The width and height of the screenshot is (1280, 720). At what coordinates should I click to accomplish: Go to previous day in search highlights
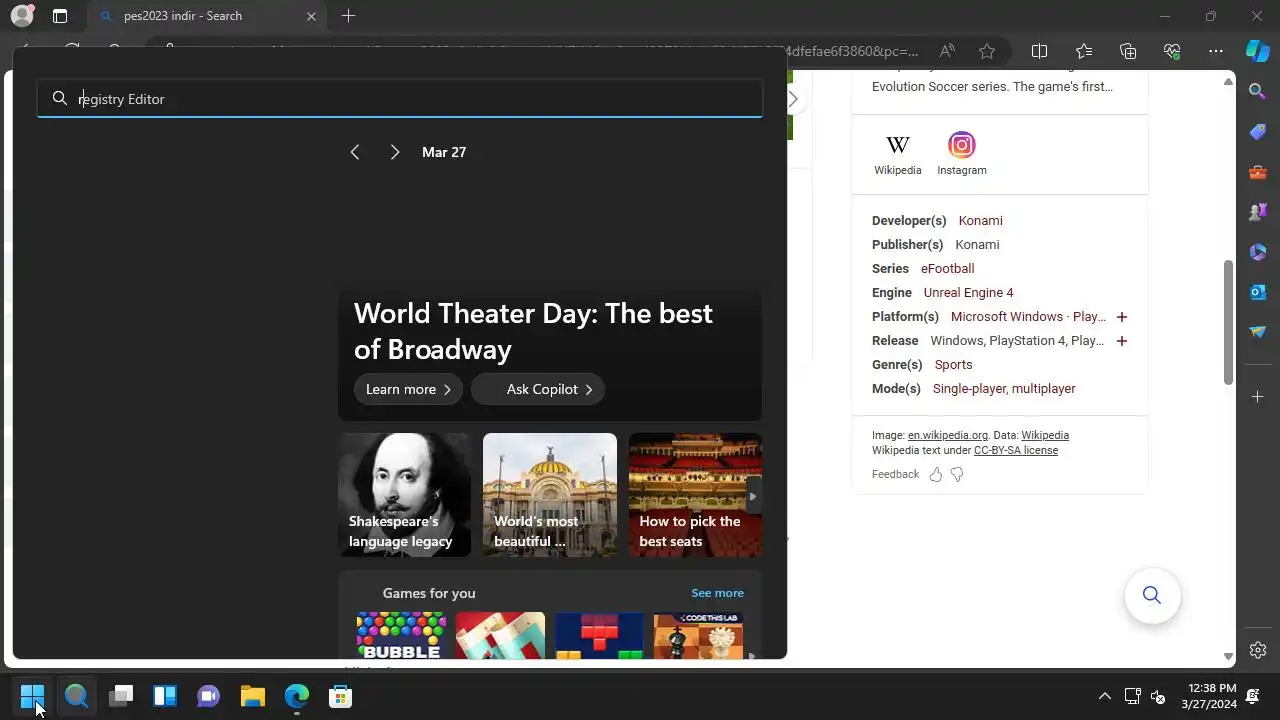pos(355,152)
